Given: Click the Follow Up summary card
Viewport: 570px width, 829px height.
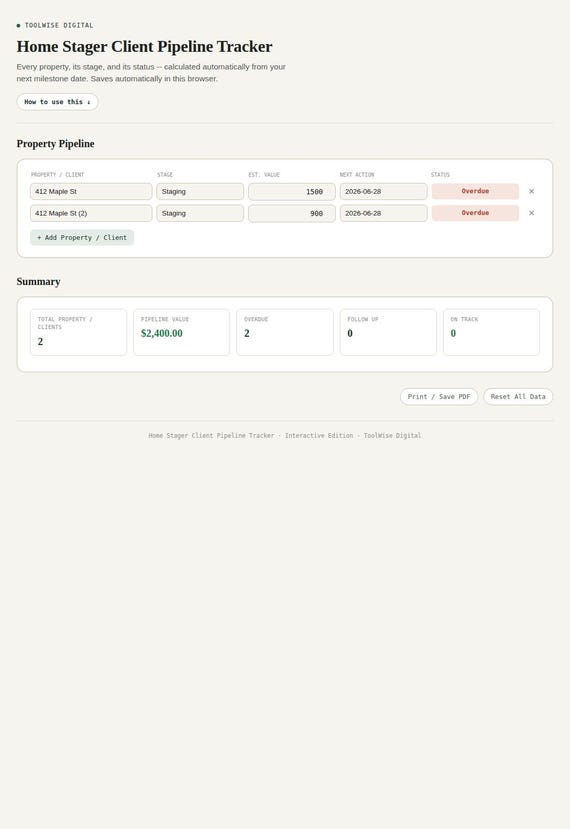Looking at the screenshot, I should [x=388, y=332].
